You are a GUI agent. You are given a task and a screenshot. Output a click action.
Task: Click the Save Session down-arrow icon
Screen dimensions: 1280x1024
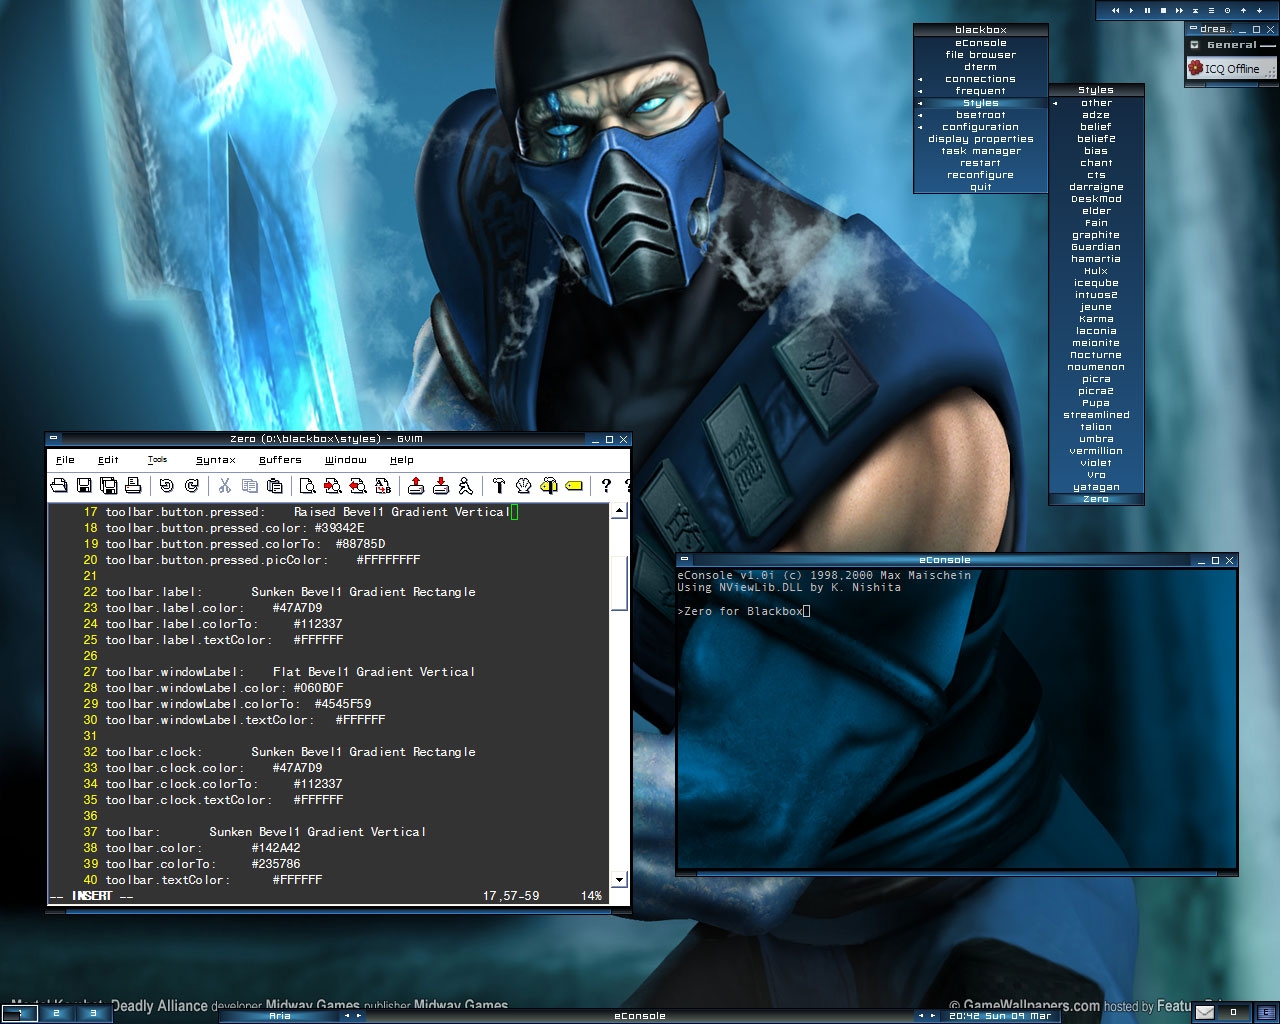point(441,486)
